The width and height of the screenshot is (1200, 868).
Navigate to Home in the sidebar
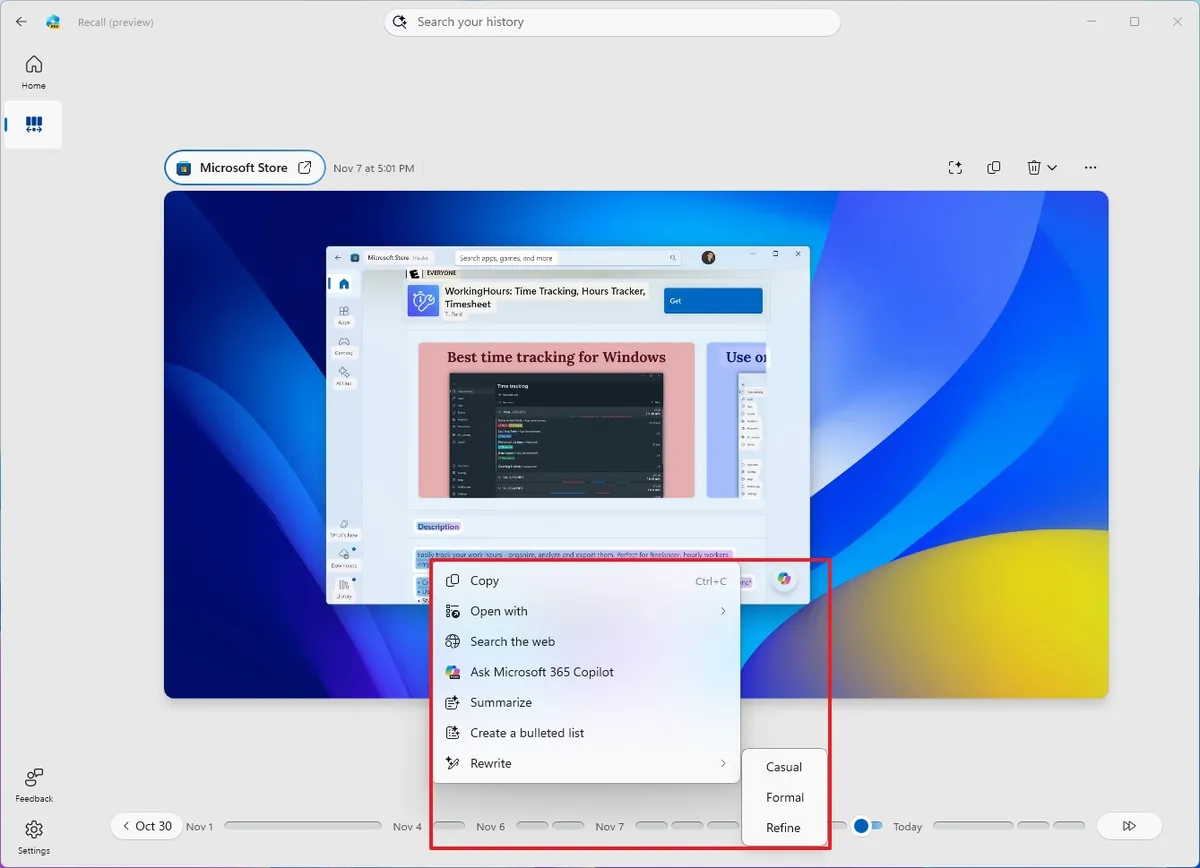point(33,71)
